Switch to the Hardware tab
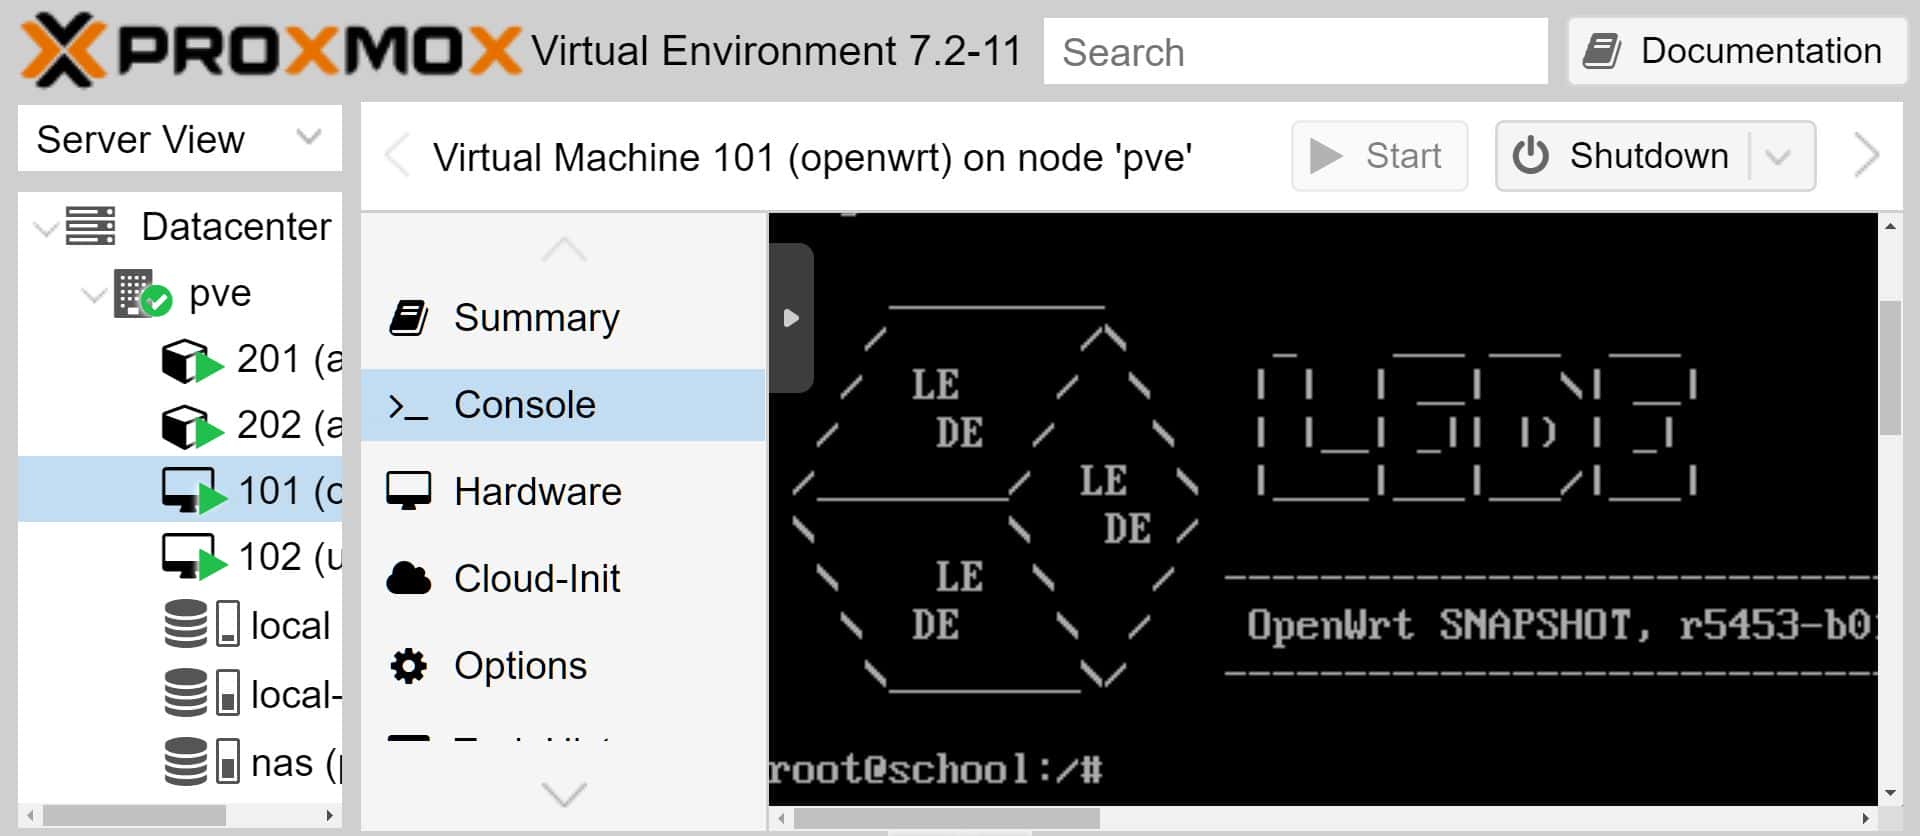 coord(537,492)
